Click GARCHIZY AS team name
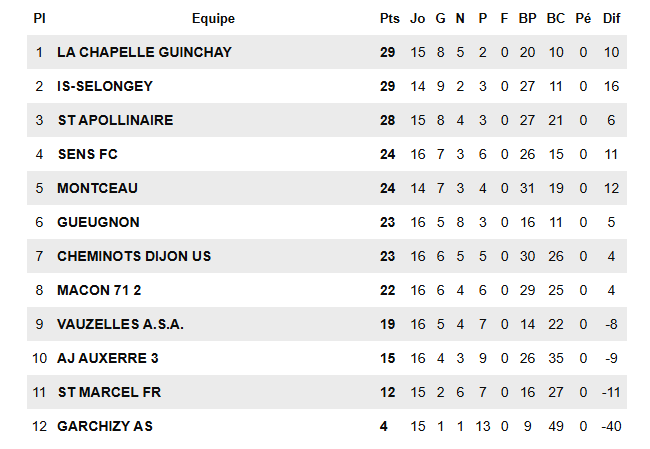Viewport: 650px width, 449px height. click(105, 426)
